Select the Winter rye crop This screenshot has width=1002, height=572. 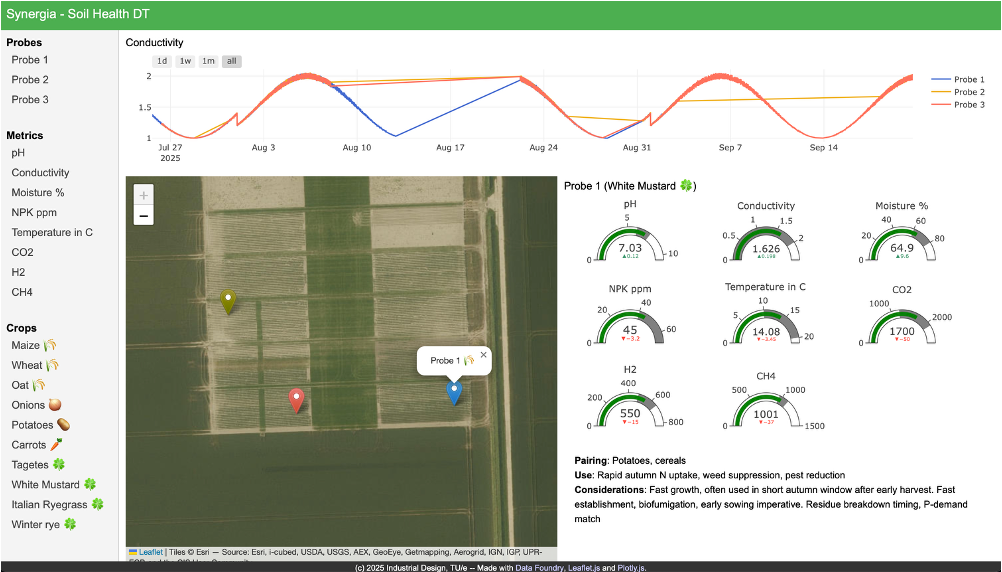pyautogui.click(x=44, y=524)
